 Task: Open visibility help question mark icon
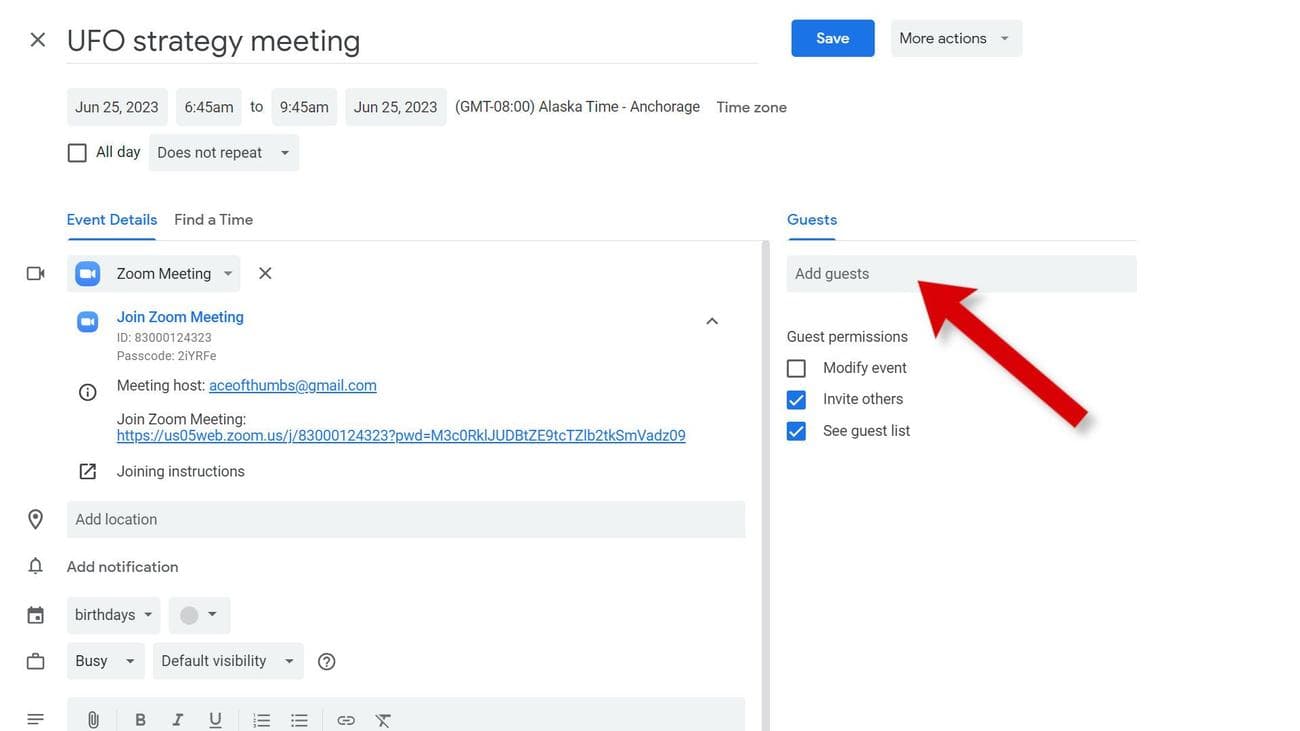[x=326, y=661]
